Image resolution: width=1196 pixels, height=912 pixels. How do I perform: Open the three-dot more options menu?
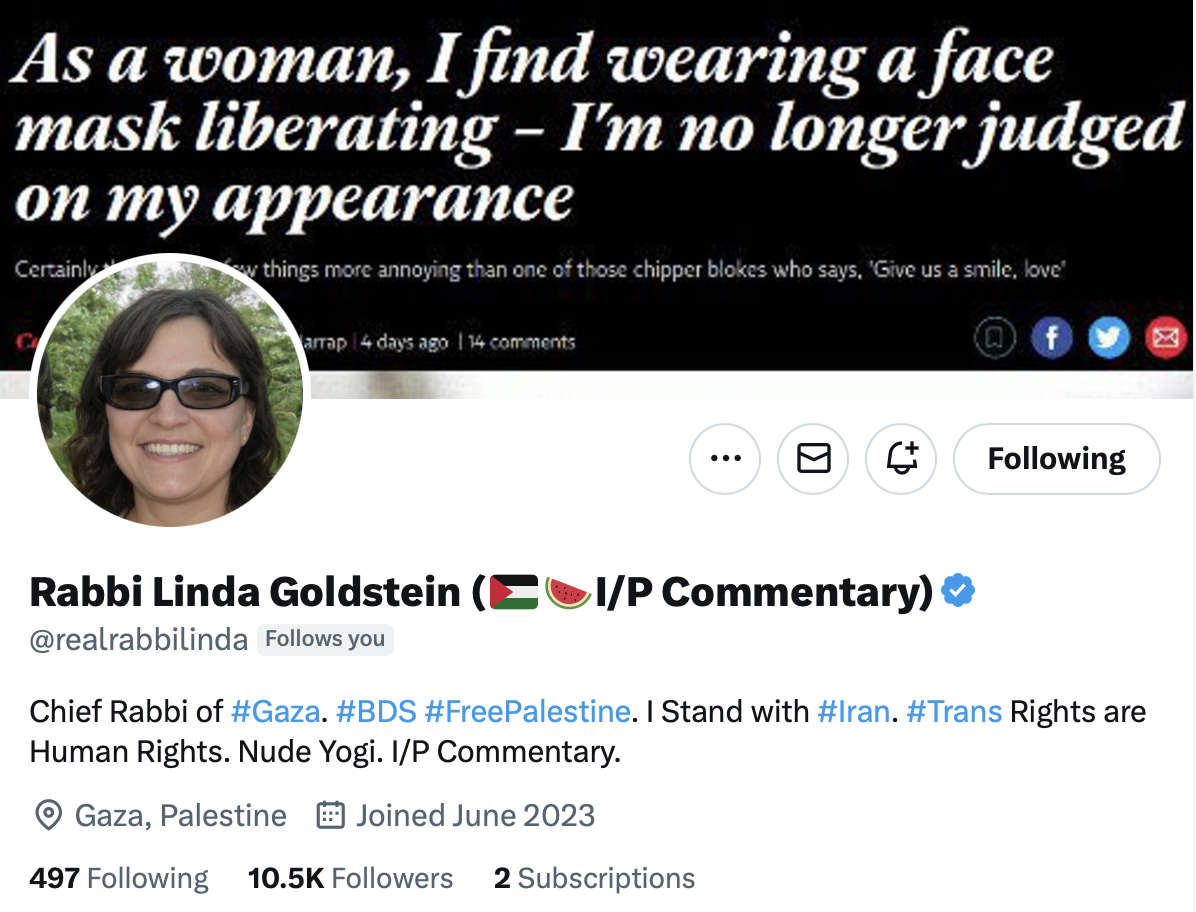[x=725, y=459]
